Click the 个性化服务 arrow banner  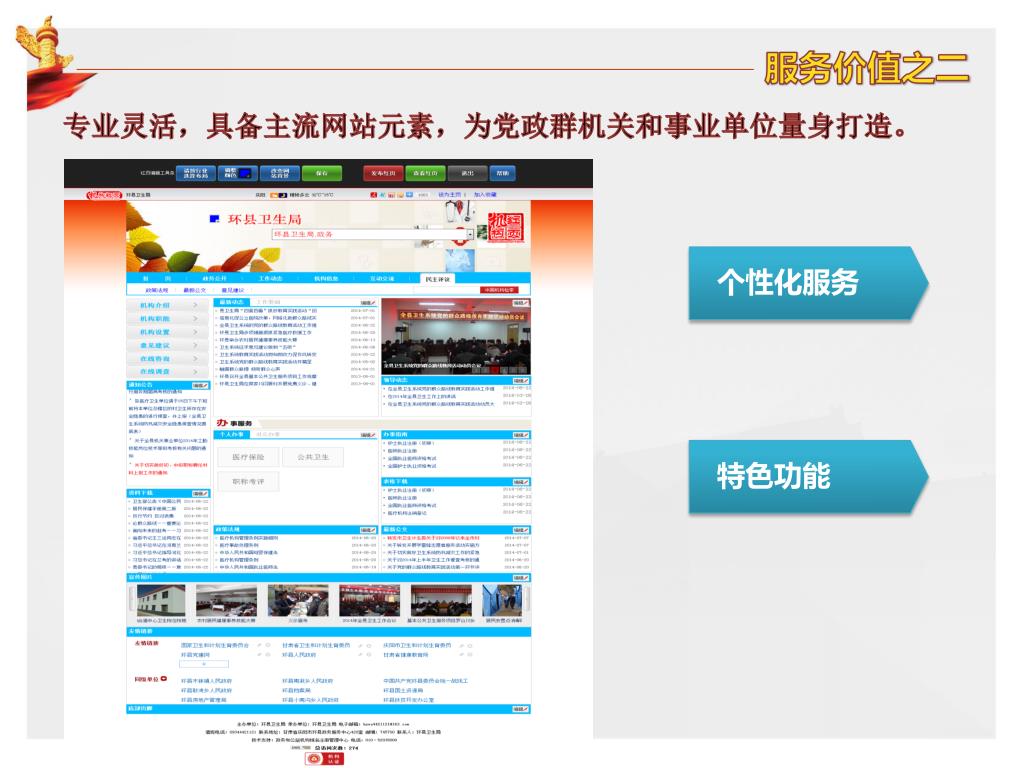point(808,283)
